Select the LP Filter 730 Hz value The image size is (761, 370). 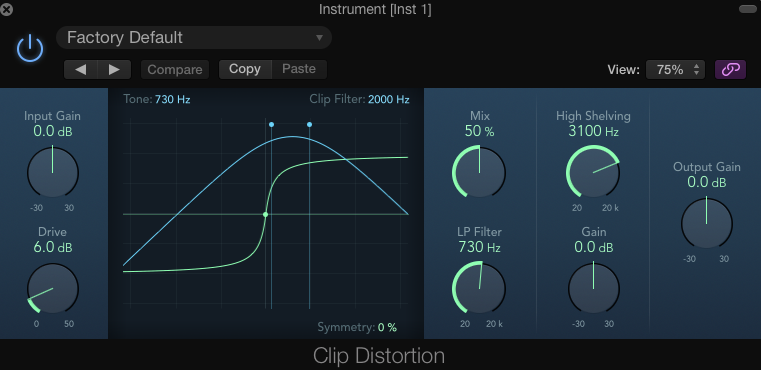[x=480, y=247]
